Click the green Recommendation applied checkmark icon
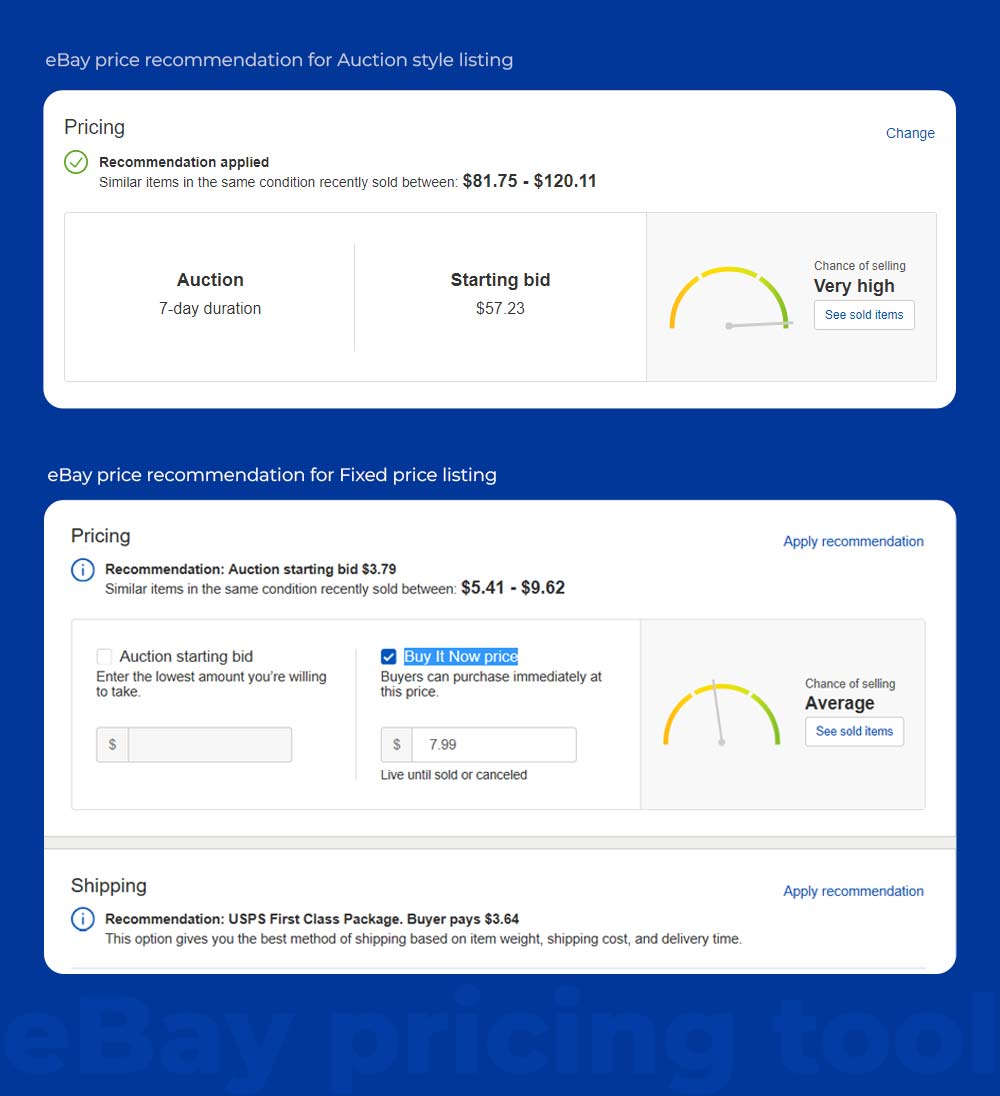Screen dimensions: 1000x1096 76,162
